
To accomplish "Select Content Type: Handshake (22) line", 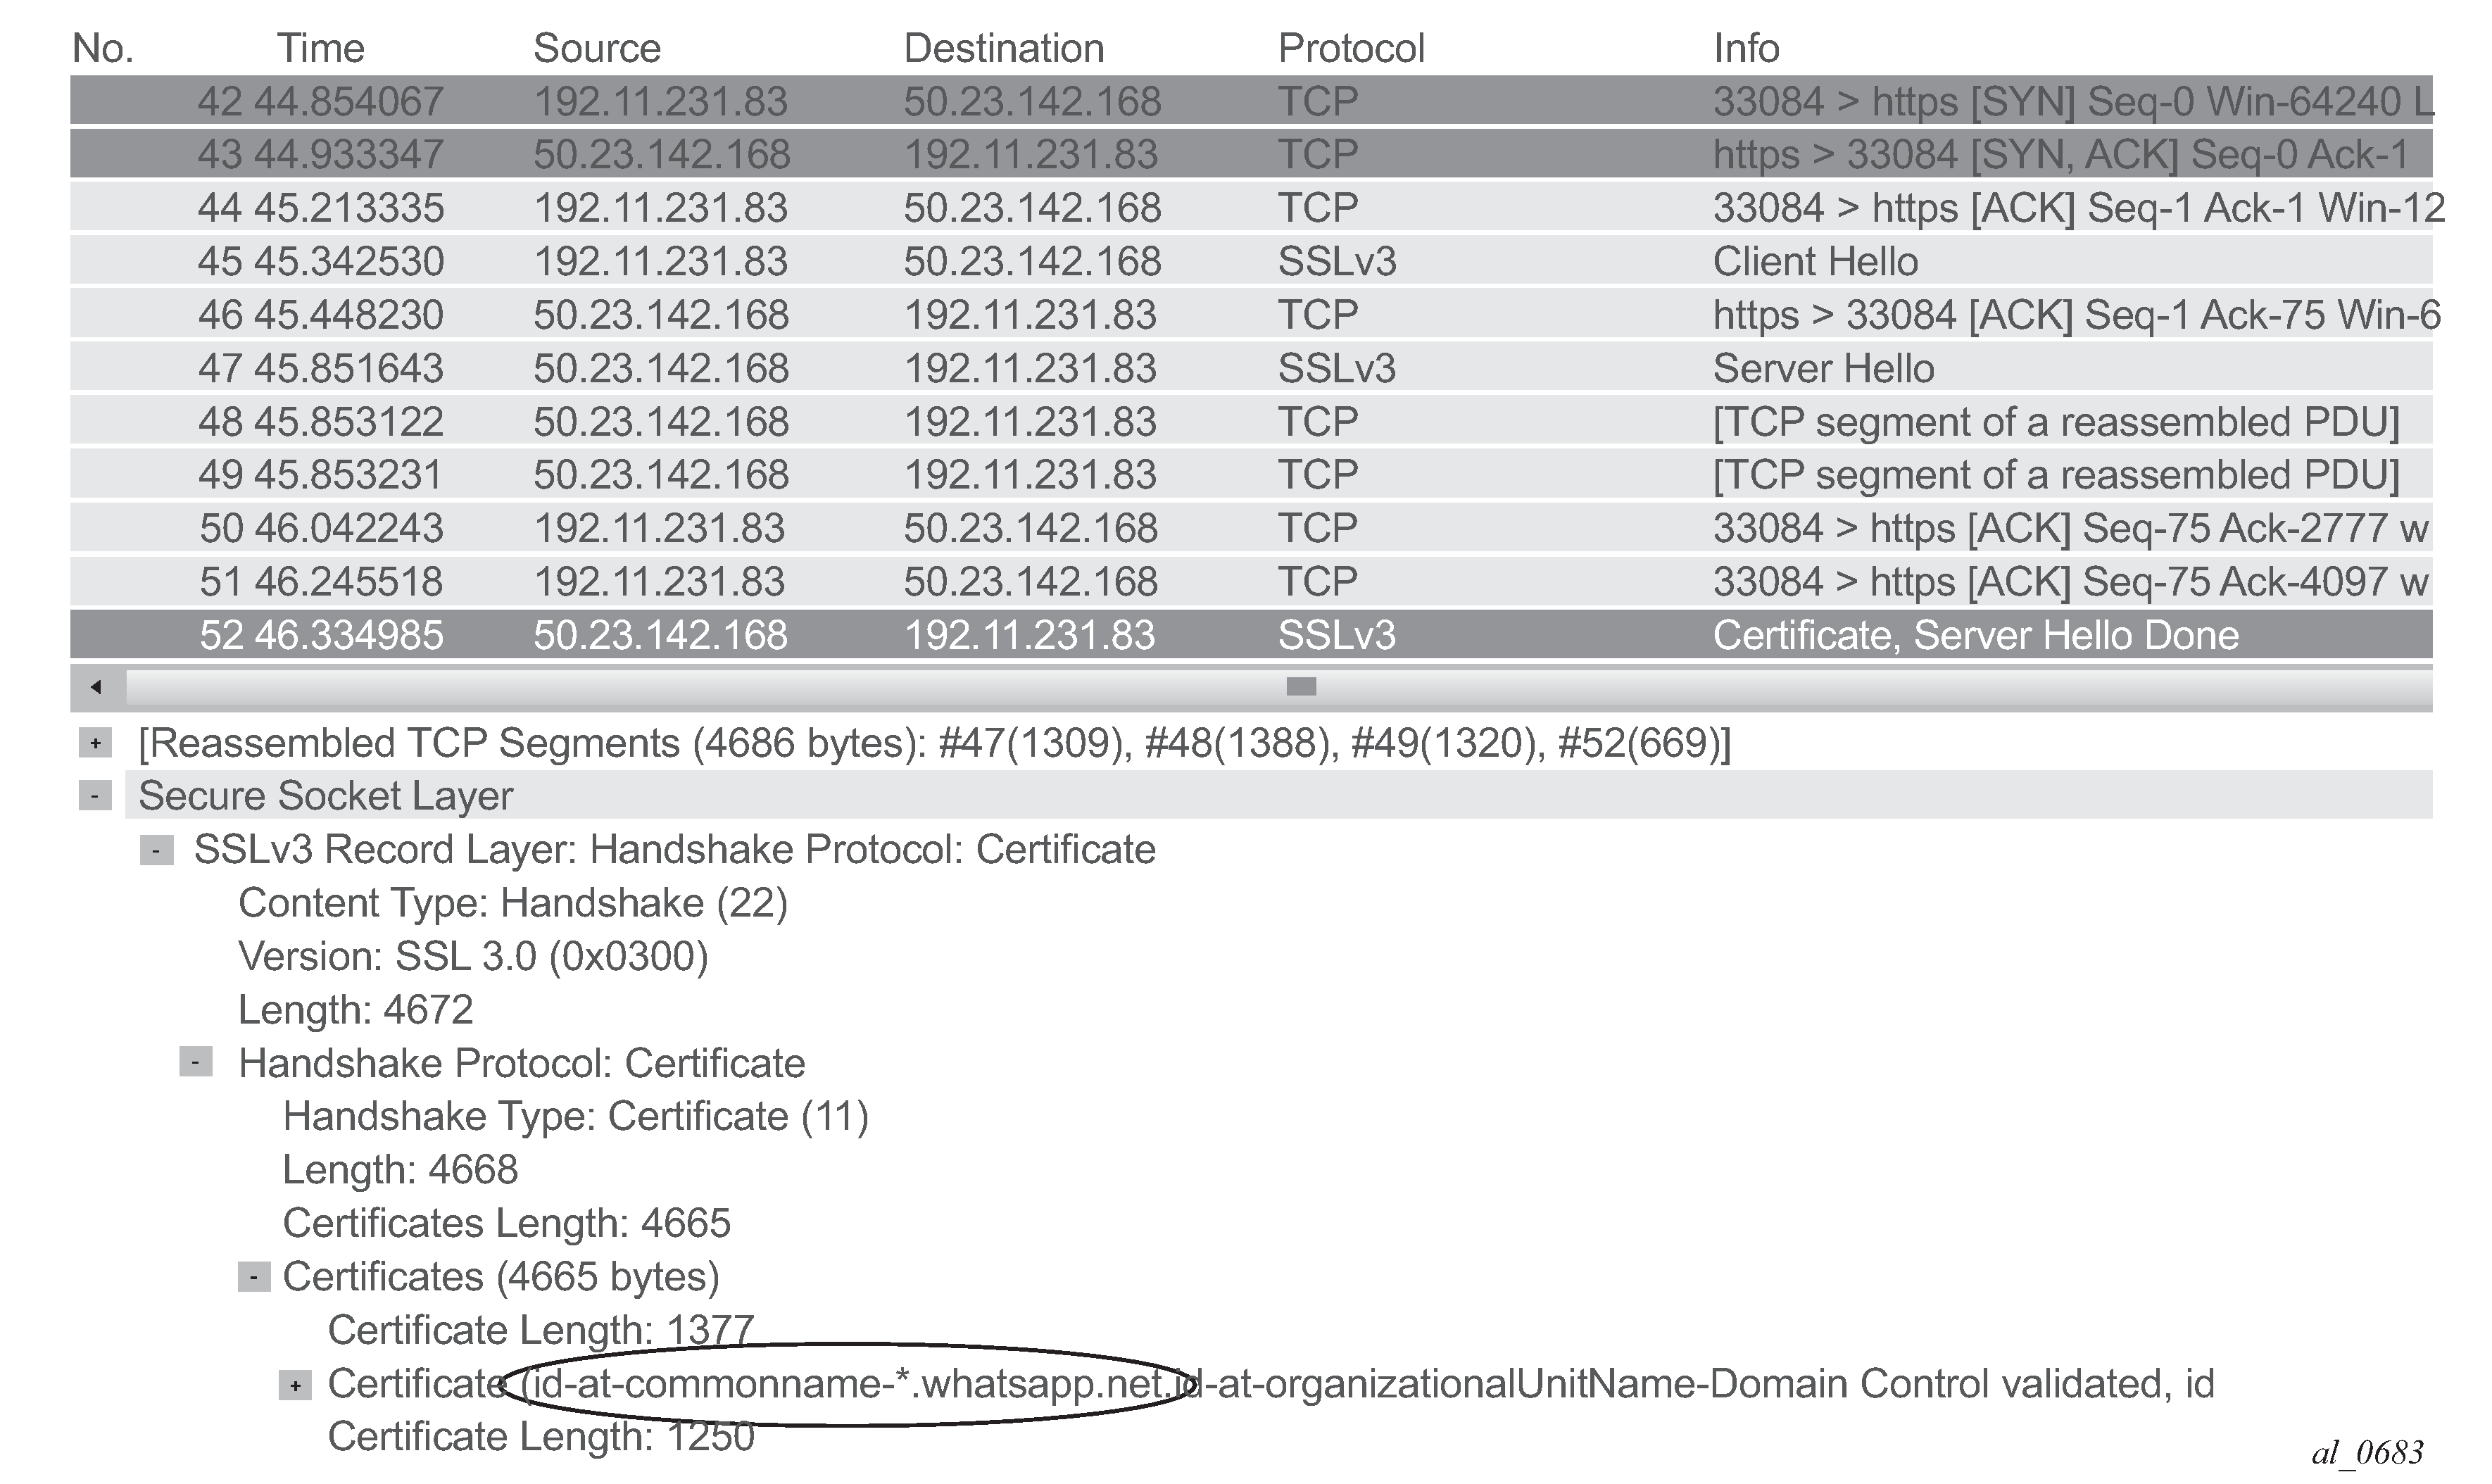I will pos(513,904).
